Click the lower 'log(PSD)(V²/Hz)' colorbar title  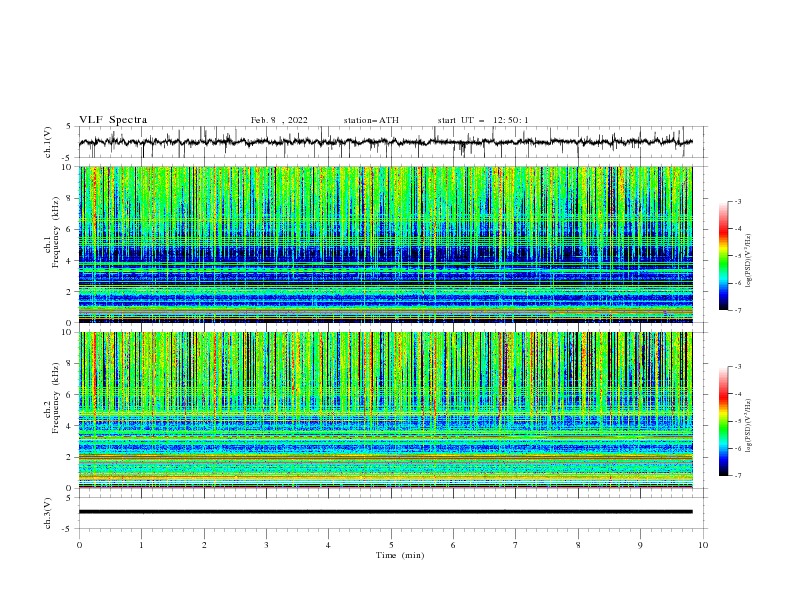click(x=749, y=426)
